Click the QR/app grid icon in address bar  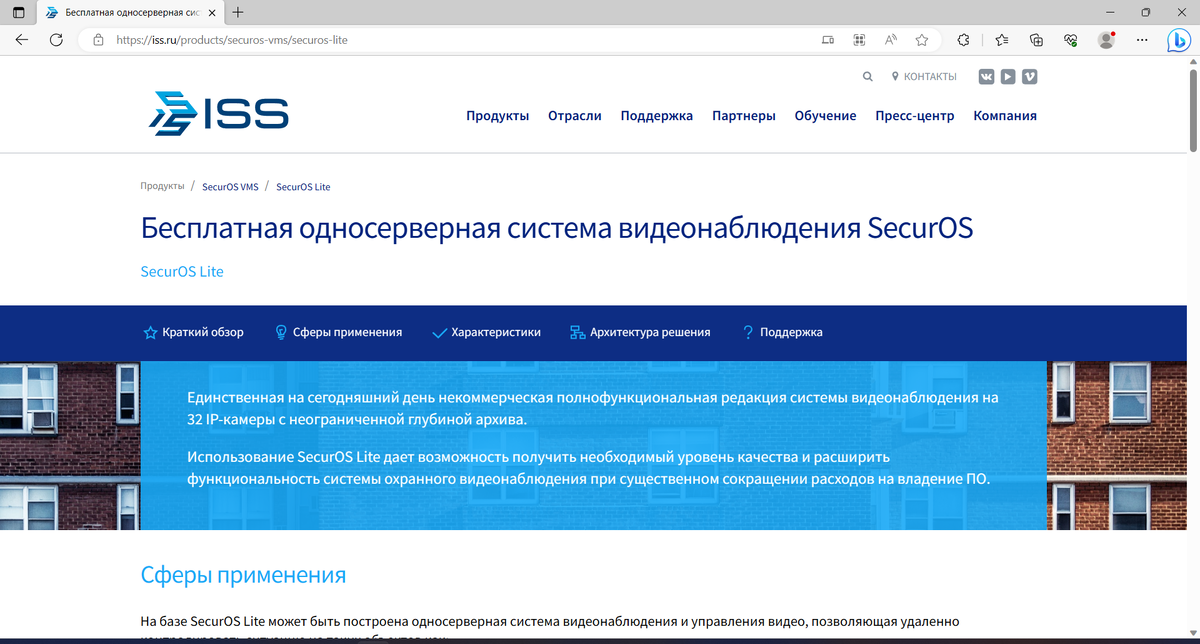point(859,40)
